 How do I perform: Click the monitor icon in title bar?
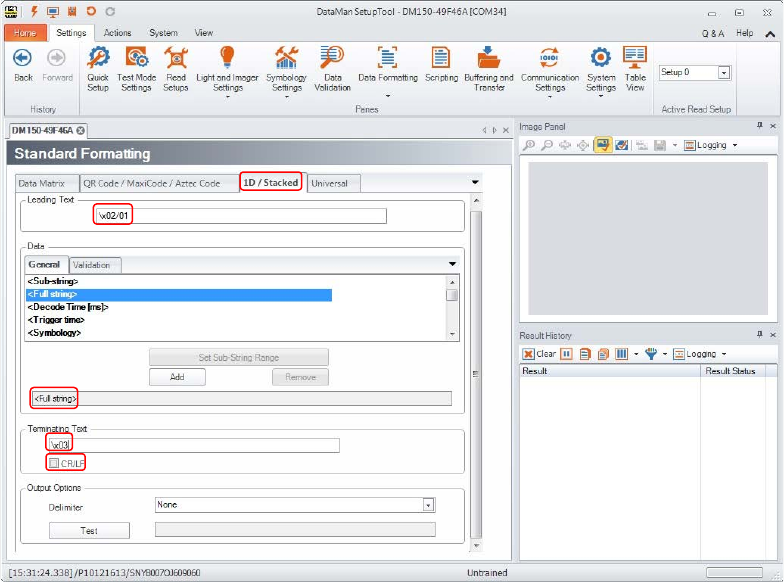pos(53,11)
